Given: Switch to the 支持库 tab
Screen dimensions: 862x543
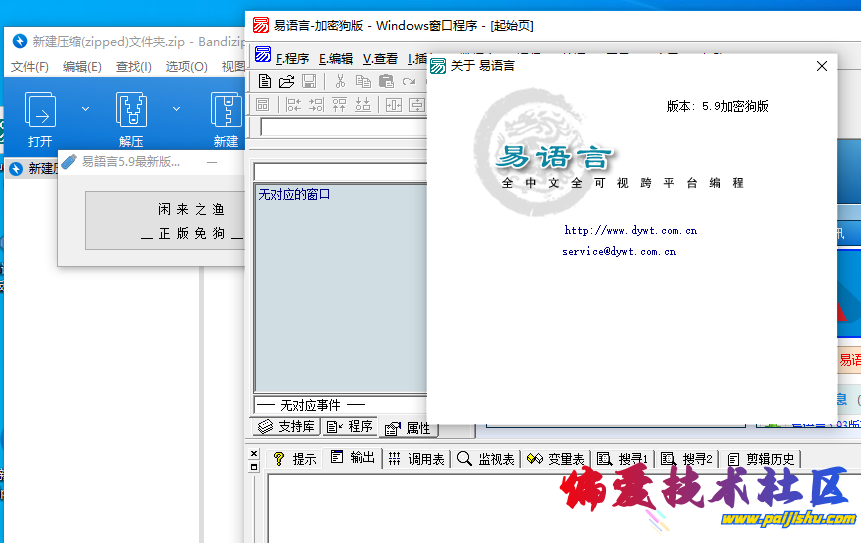Looking at the screenshot, I should point(286,427).
